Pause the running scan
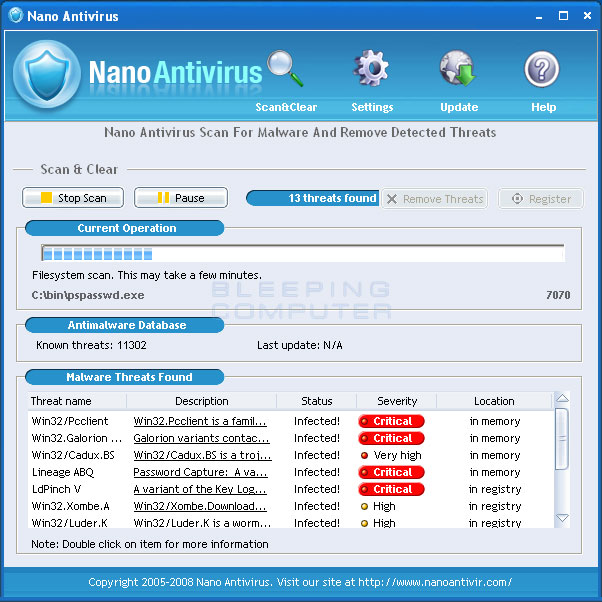Viewport: 602px width, 602px height. 181,198
